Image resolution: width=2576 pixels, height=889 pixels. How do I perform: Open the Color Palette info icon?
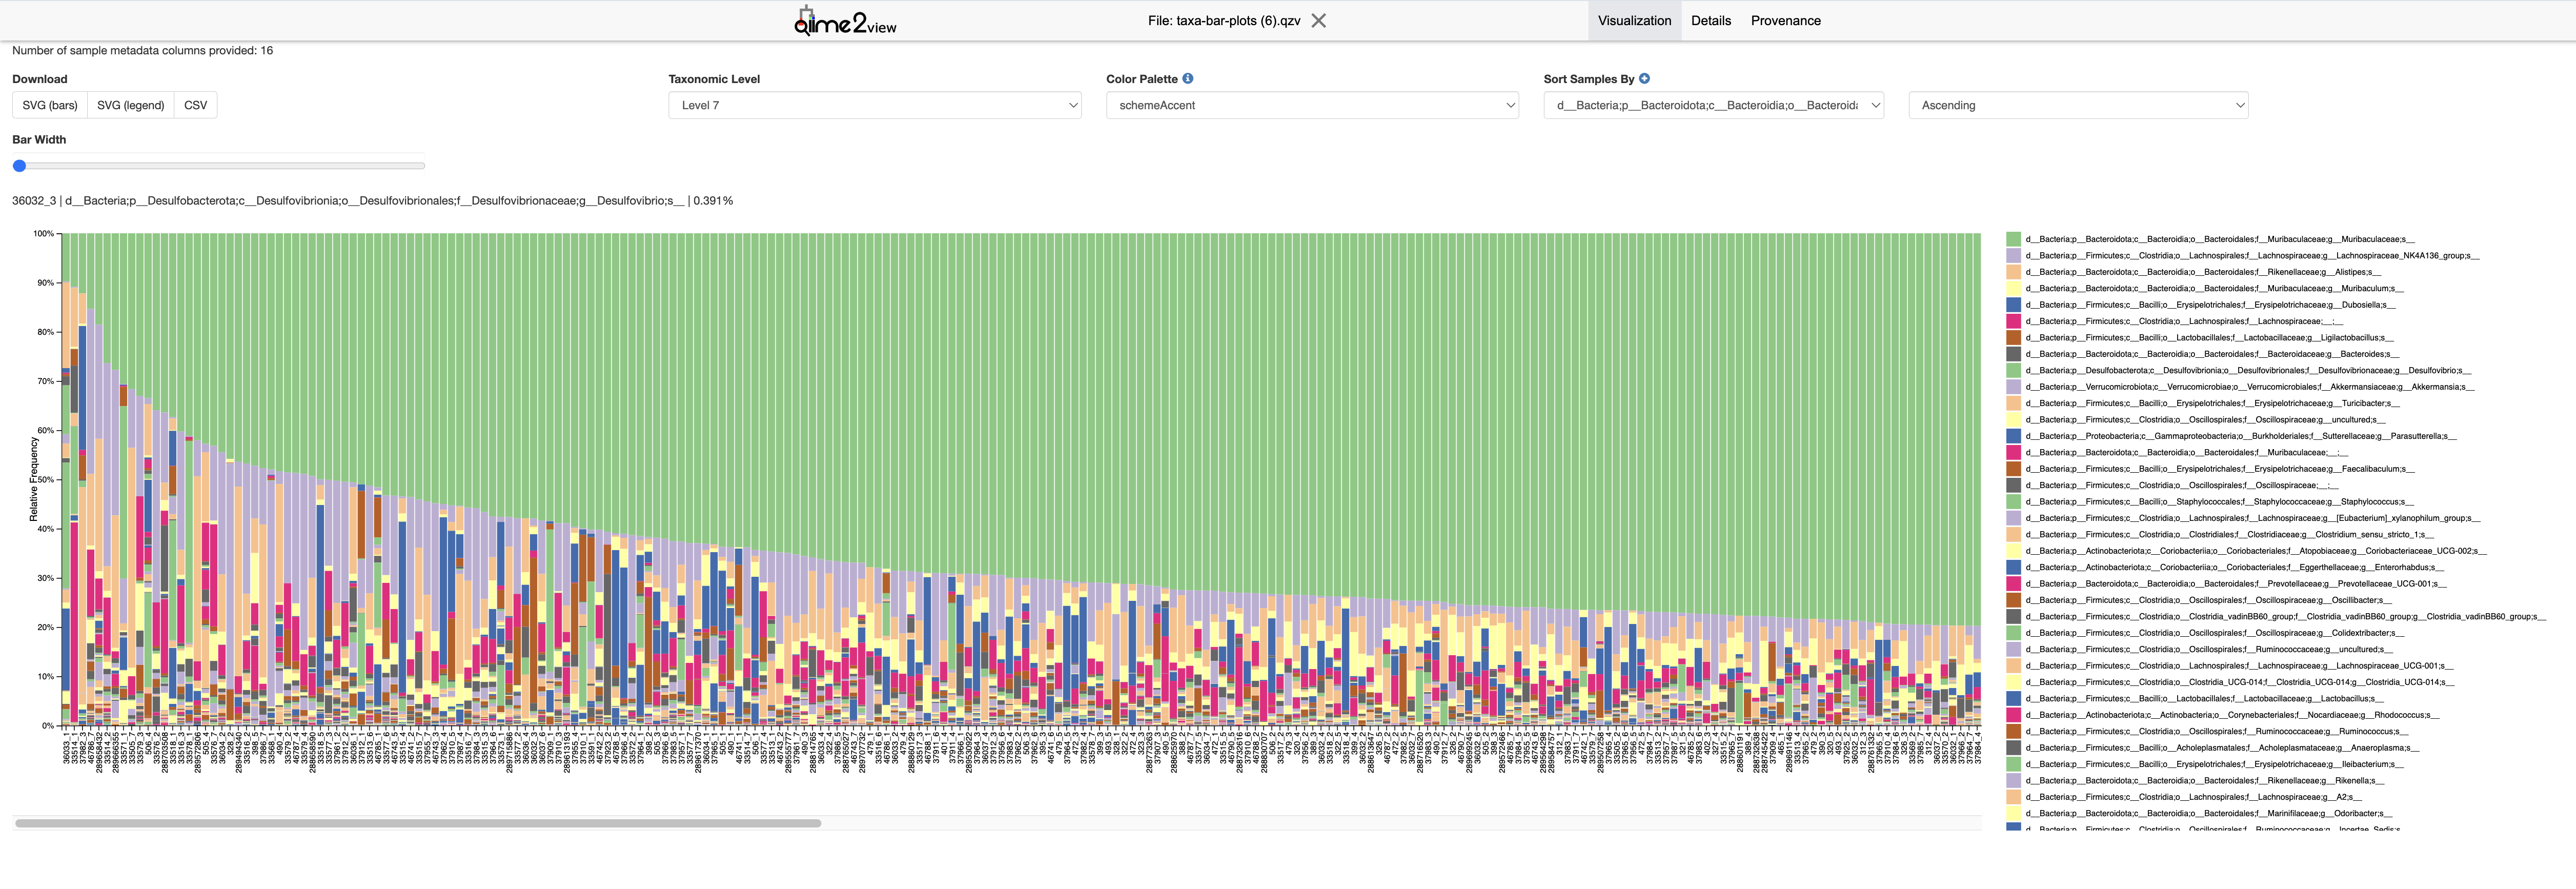1188,78
